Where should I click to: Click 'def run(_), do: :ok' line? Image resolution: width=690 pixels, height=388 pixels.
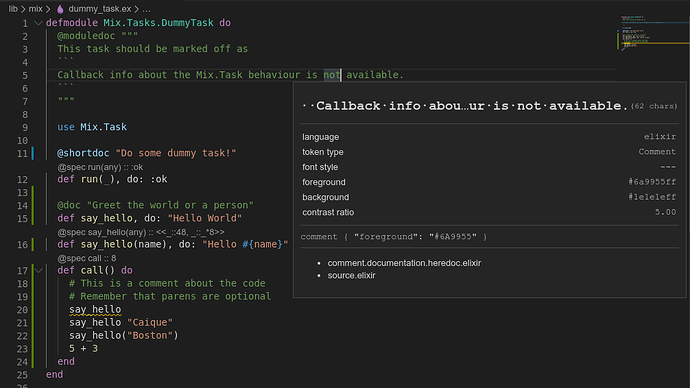pyautogui.click(x=112, y=179)
